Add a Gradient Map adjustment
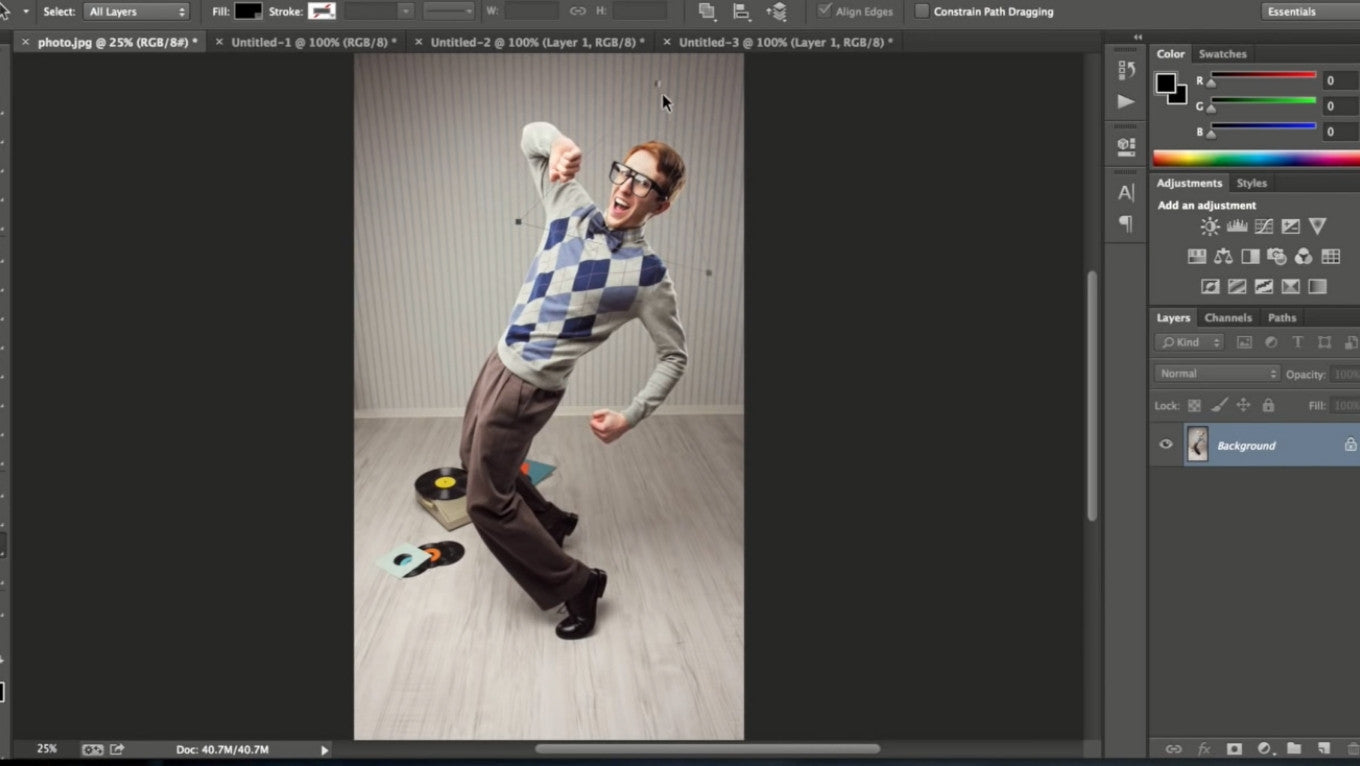This screenshot has height=766, width=1360. pos(1318,287)
